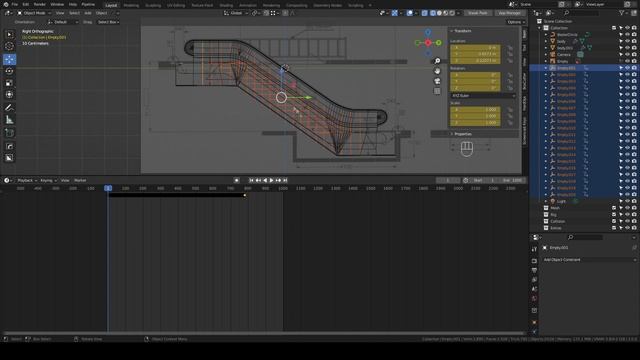Open the Render menu
The width and height of the screenshot is (640, 360).
pyautogui.click(x=40, y=4)
